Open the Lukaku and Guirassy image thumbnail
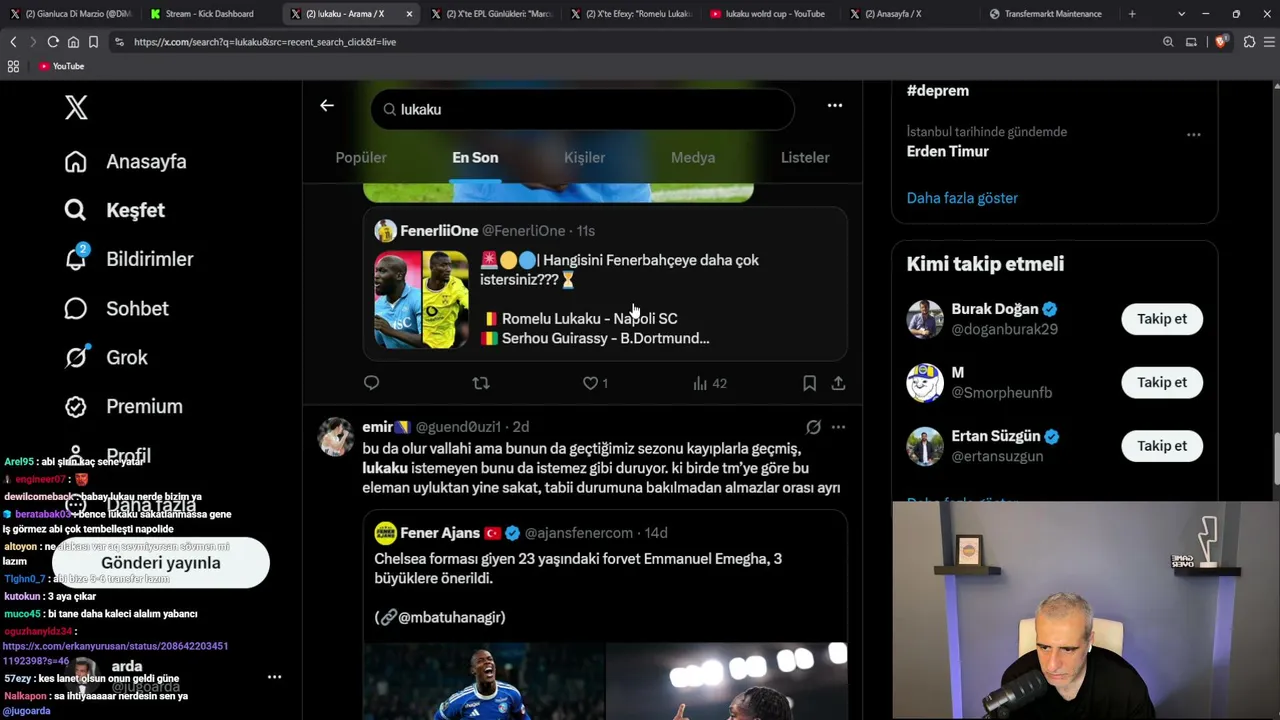The height and width of the screenshot is (720, 1280). coord(421,299)
